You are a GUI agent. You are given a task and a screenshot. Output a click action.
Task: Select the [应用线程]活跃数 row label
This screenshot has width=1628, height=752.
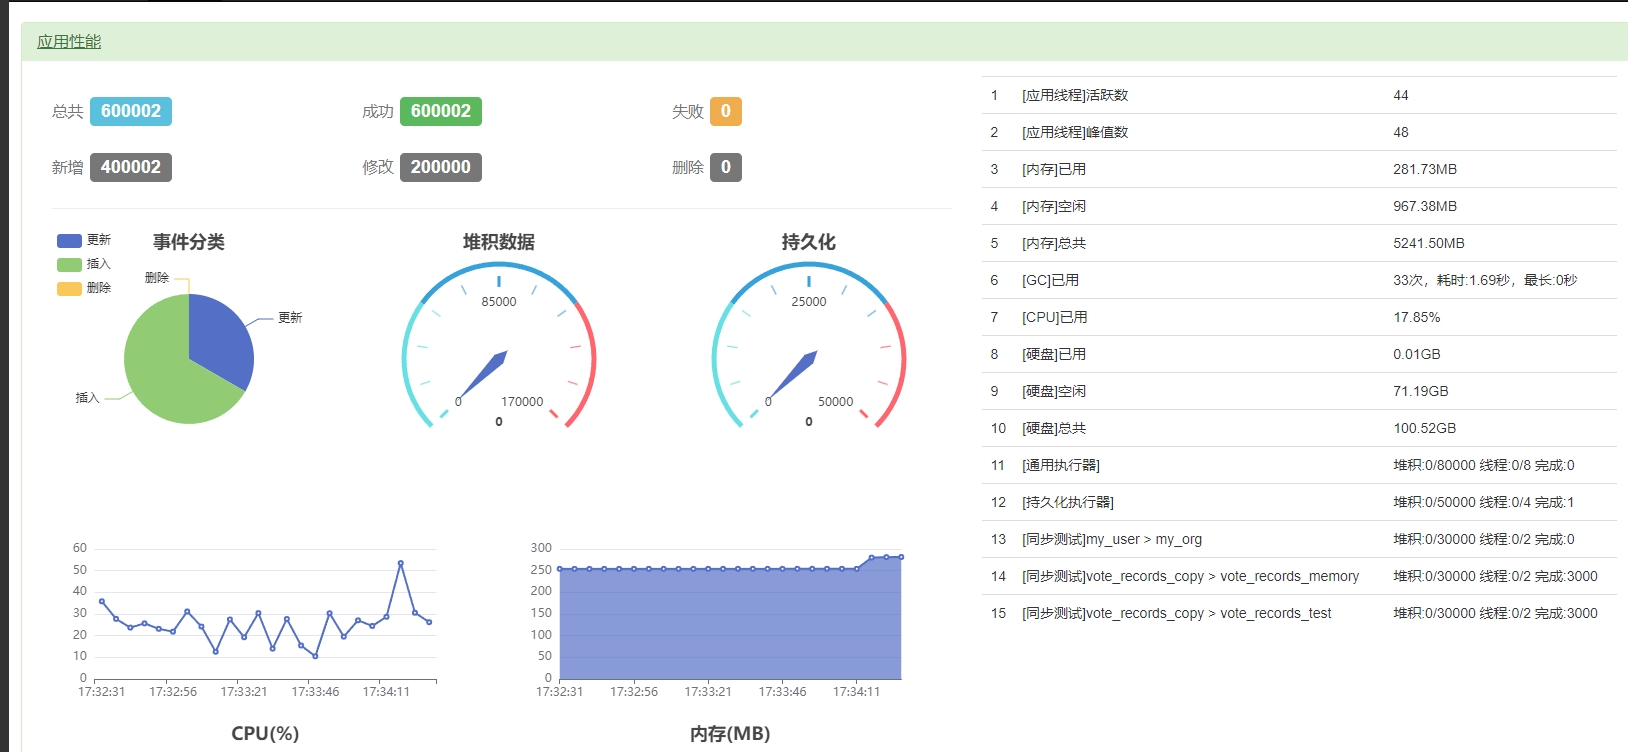pyautogui.click(x=1075, y=95)
